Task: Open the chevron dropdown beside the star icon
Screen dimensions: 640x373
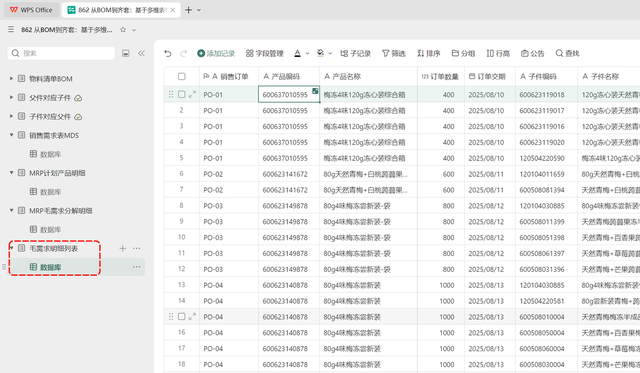Action: pyautogui.click(x=134, y=30)
